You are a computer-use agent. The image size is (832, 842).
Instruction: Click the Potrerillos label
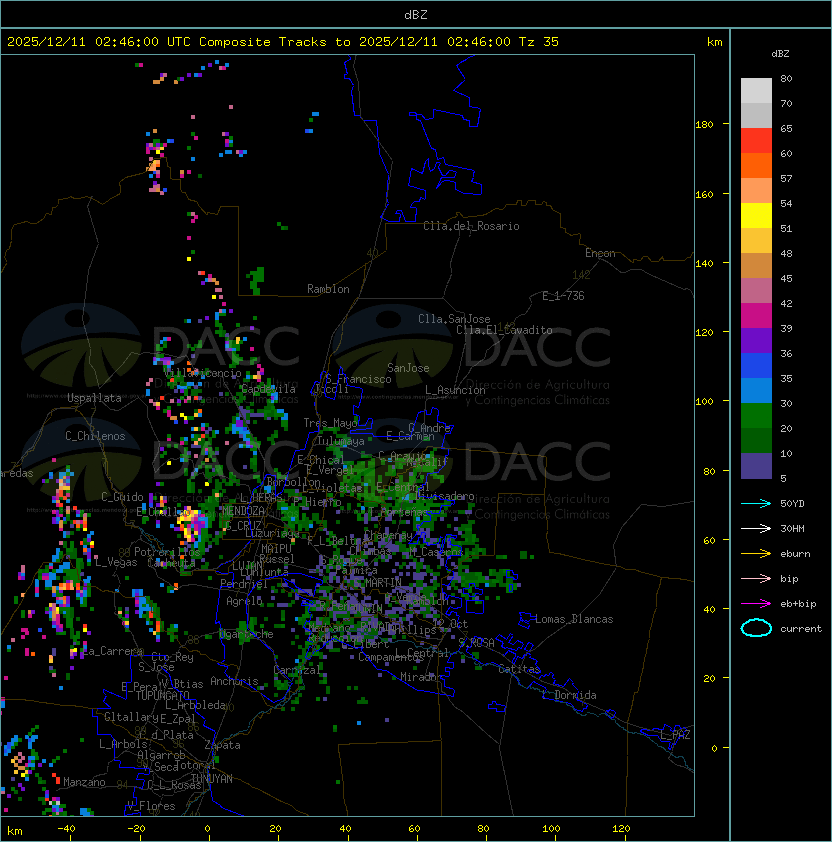tap(167, 552)
